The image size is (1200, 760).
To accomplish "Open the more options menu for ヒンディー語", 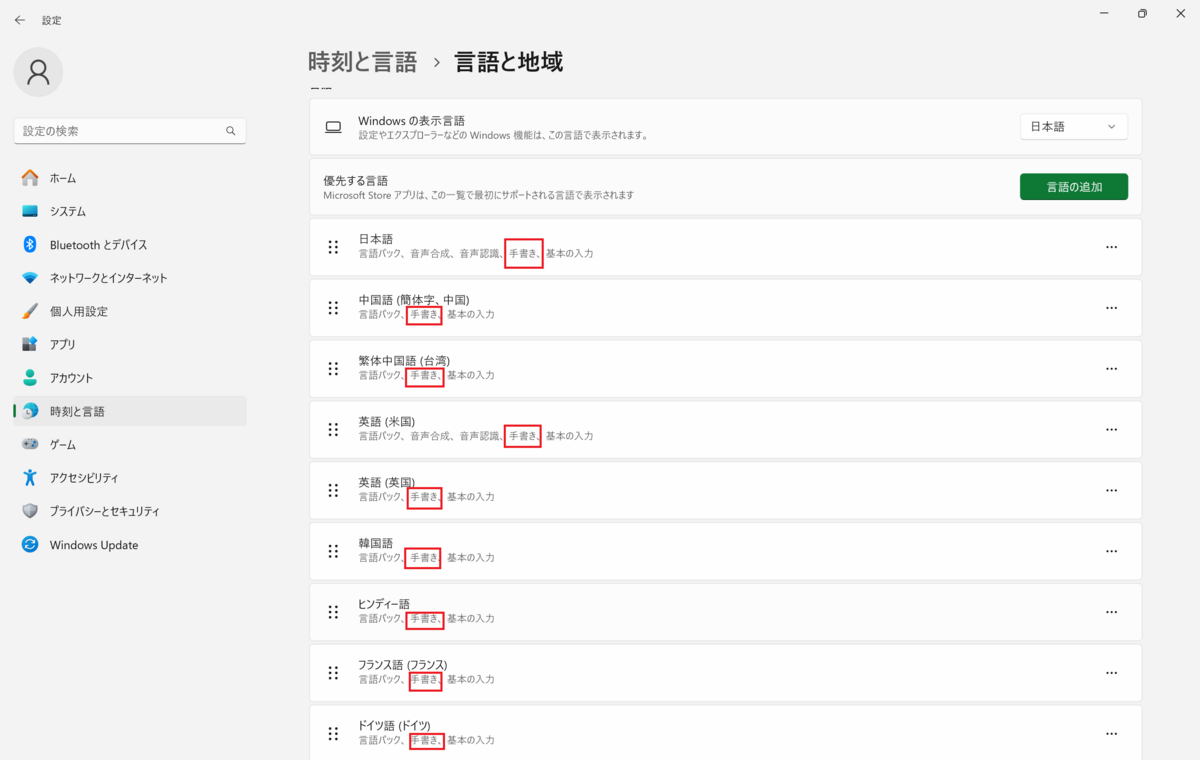I will tap(1111, 612).
